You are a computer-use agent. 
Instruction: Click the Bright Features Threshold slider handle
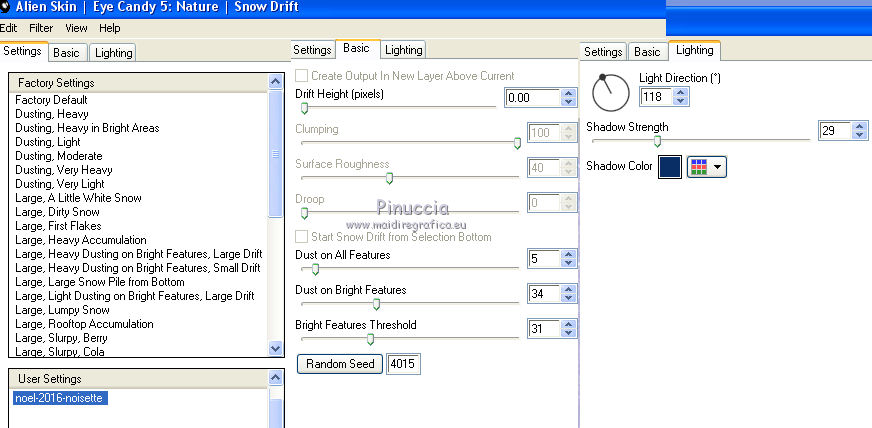(x=370, y=339)
